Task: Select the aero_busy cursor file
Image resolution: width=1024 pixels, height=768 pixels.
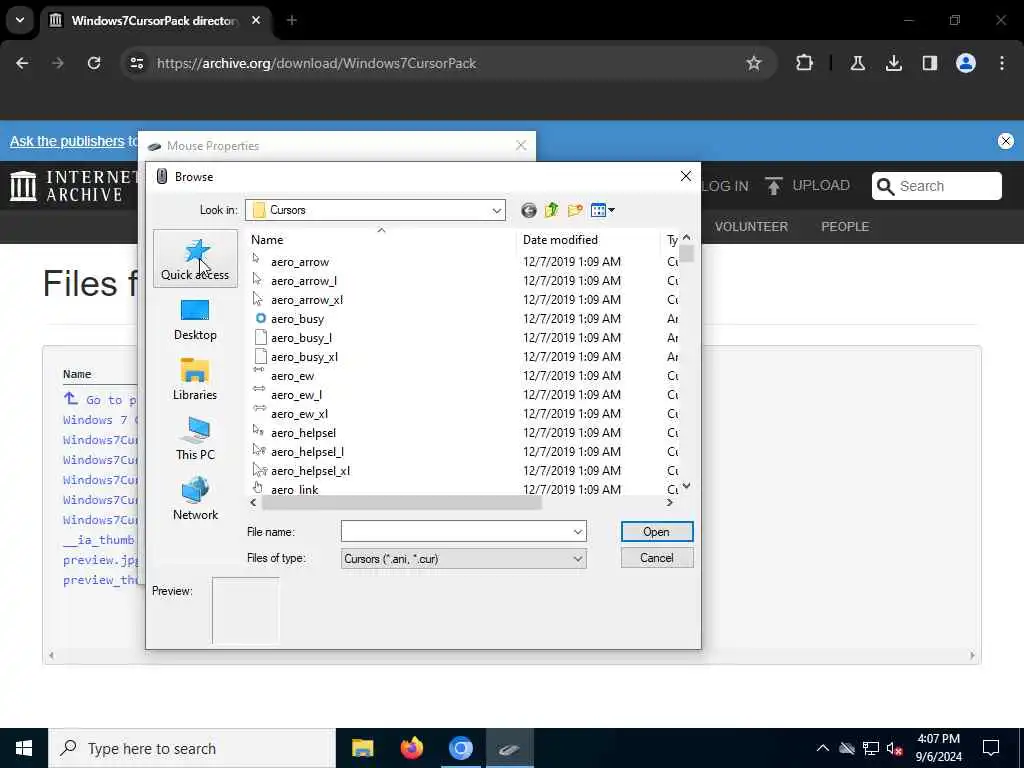Action: coord(297,319)
